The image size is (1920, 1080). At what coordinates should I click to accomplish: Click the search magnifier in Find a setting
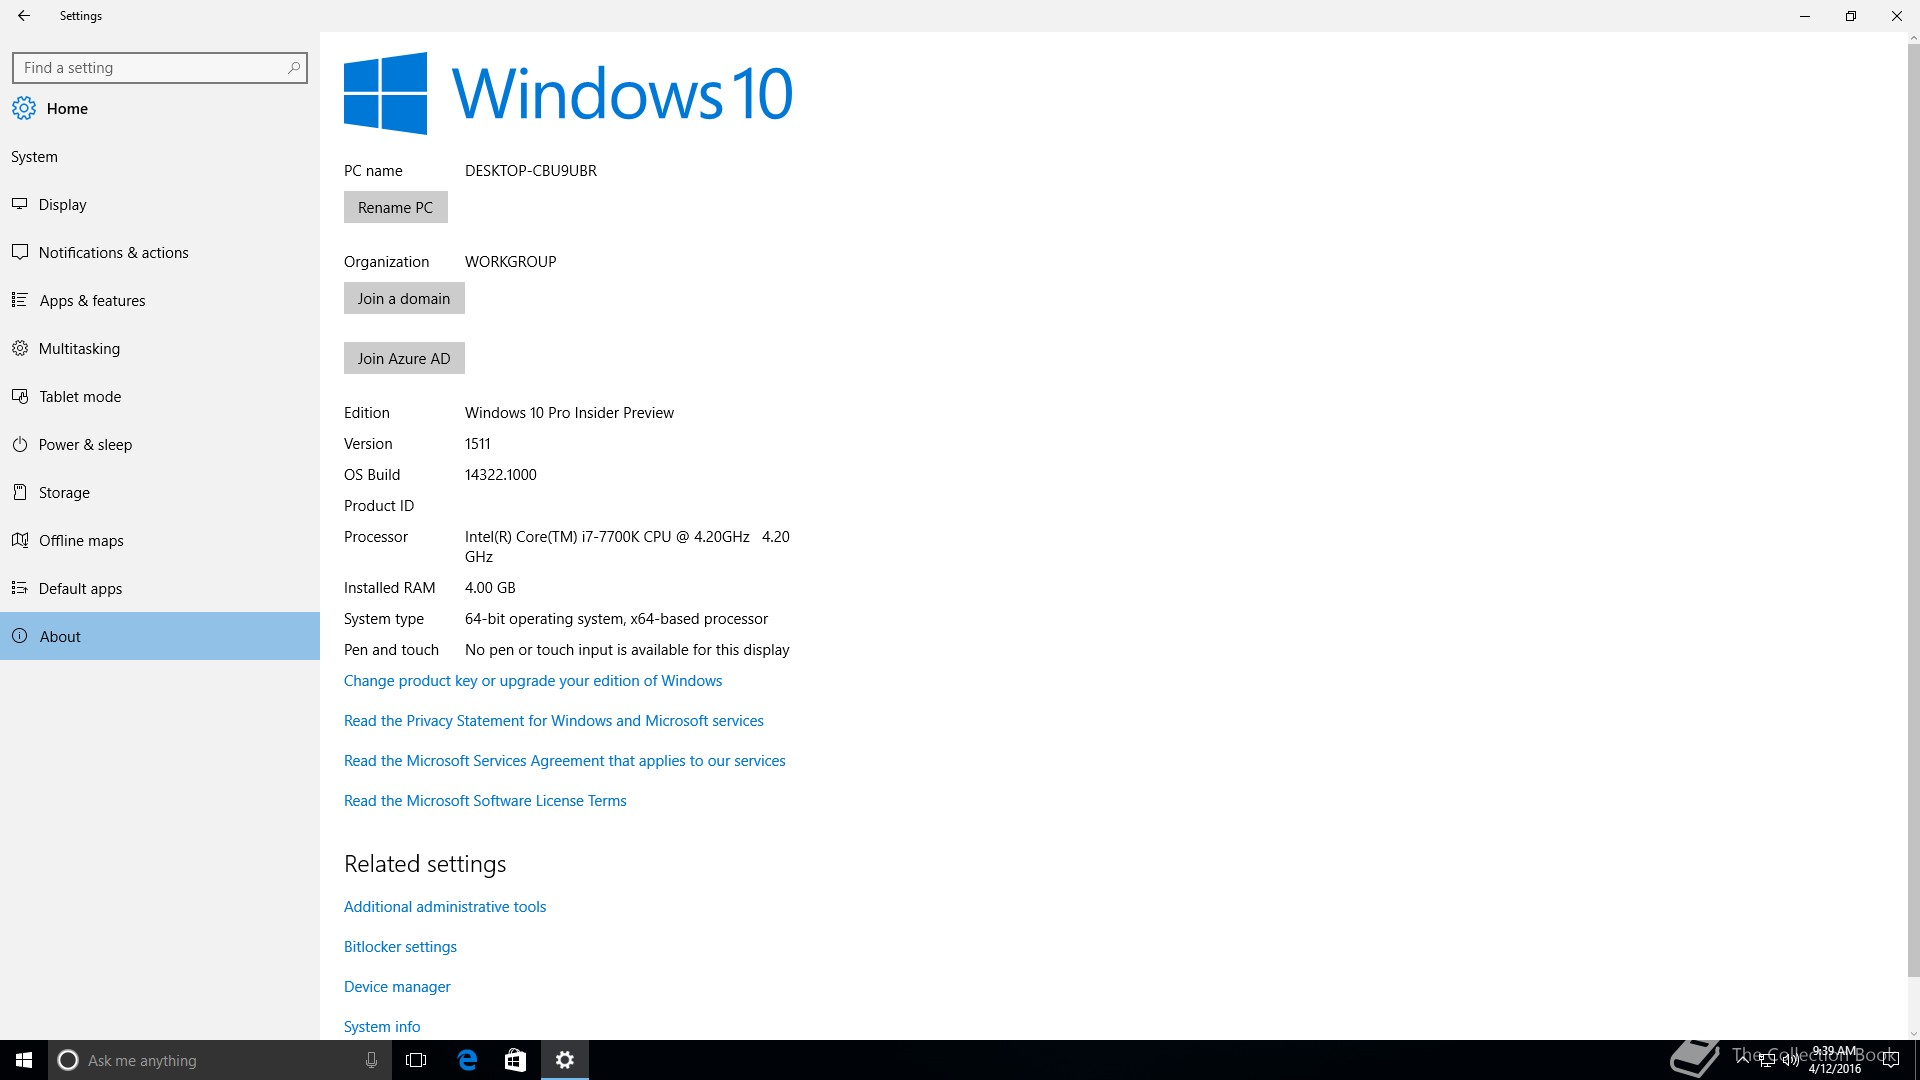click(293, 68)
